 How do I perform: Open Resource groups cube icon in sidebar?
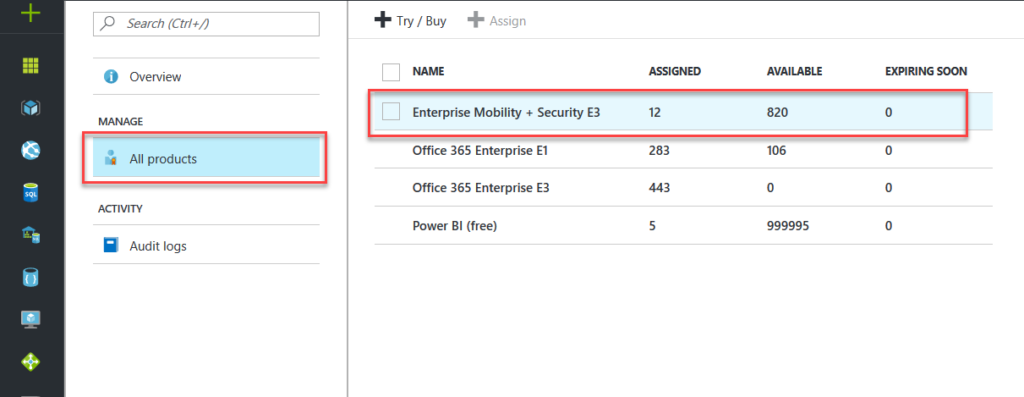(31, 108)
